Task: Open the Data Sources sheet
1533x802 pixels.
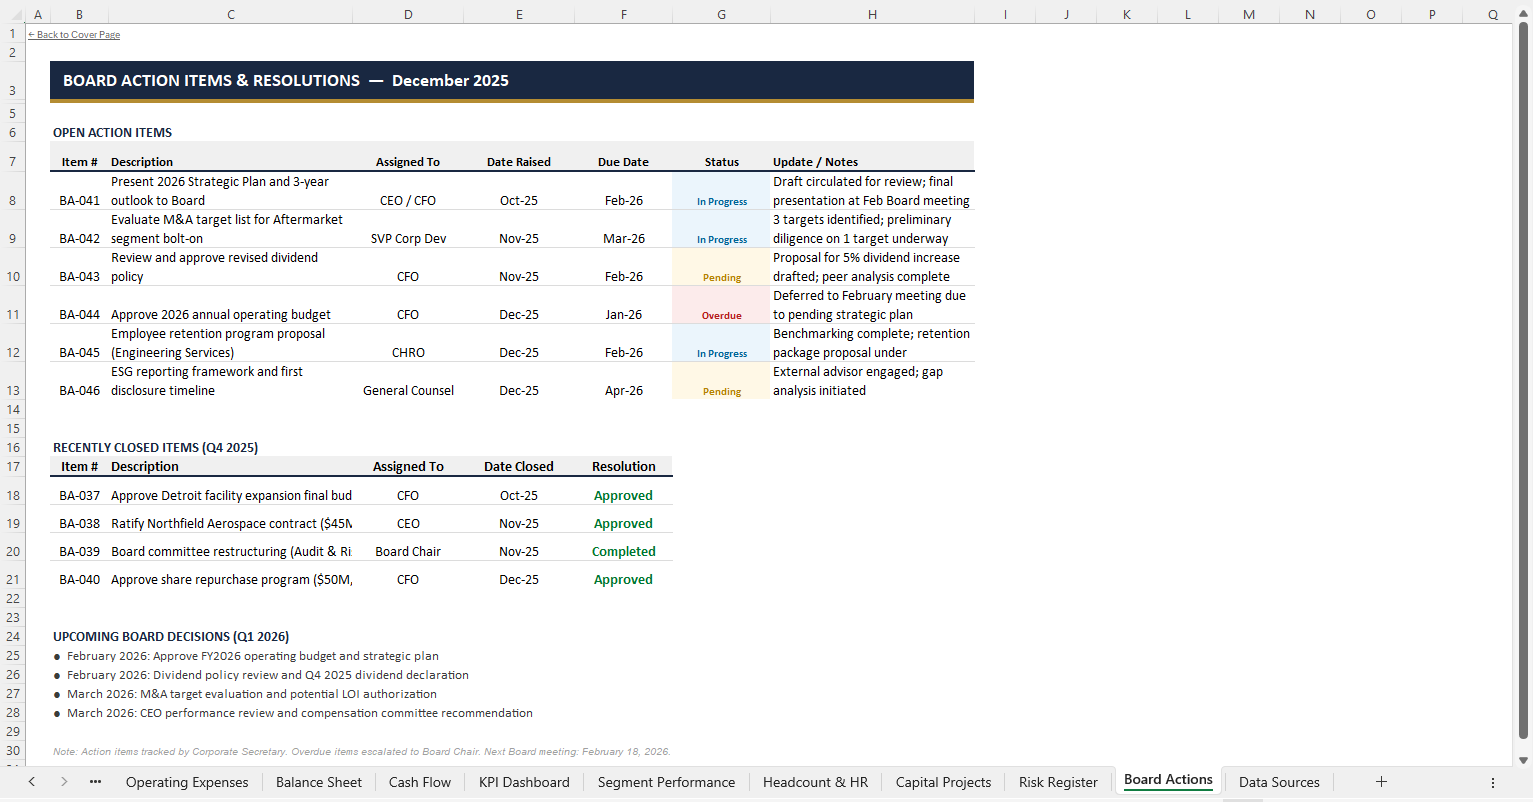Action: coord(1279,782)
